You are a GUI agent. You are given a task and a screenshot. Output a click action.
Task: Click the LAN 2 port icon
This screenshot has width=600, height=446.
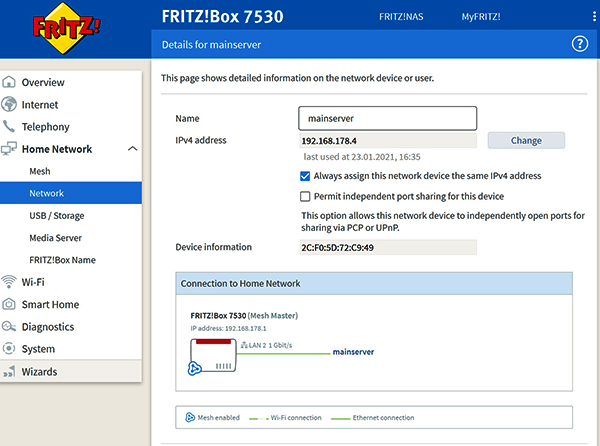pyautogui.click(x=244, y=345)
